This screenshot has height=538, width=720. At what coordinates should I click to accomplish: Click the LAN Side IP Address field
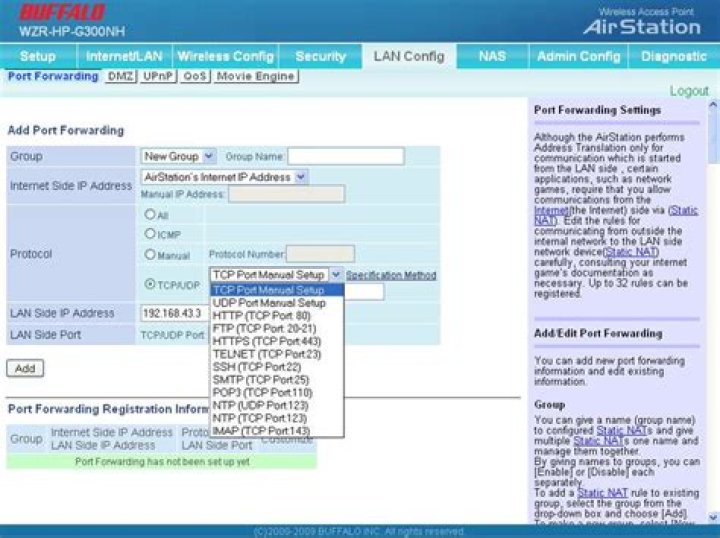pyautogui.click(x=174, y=313)
